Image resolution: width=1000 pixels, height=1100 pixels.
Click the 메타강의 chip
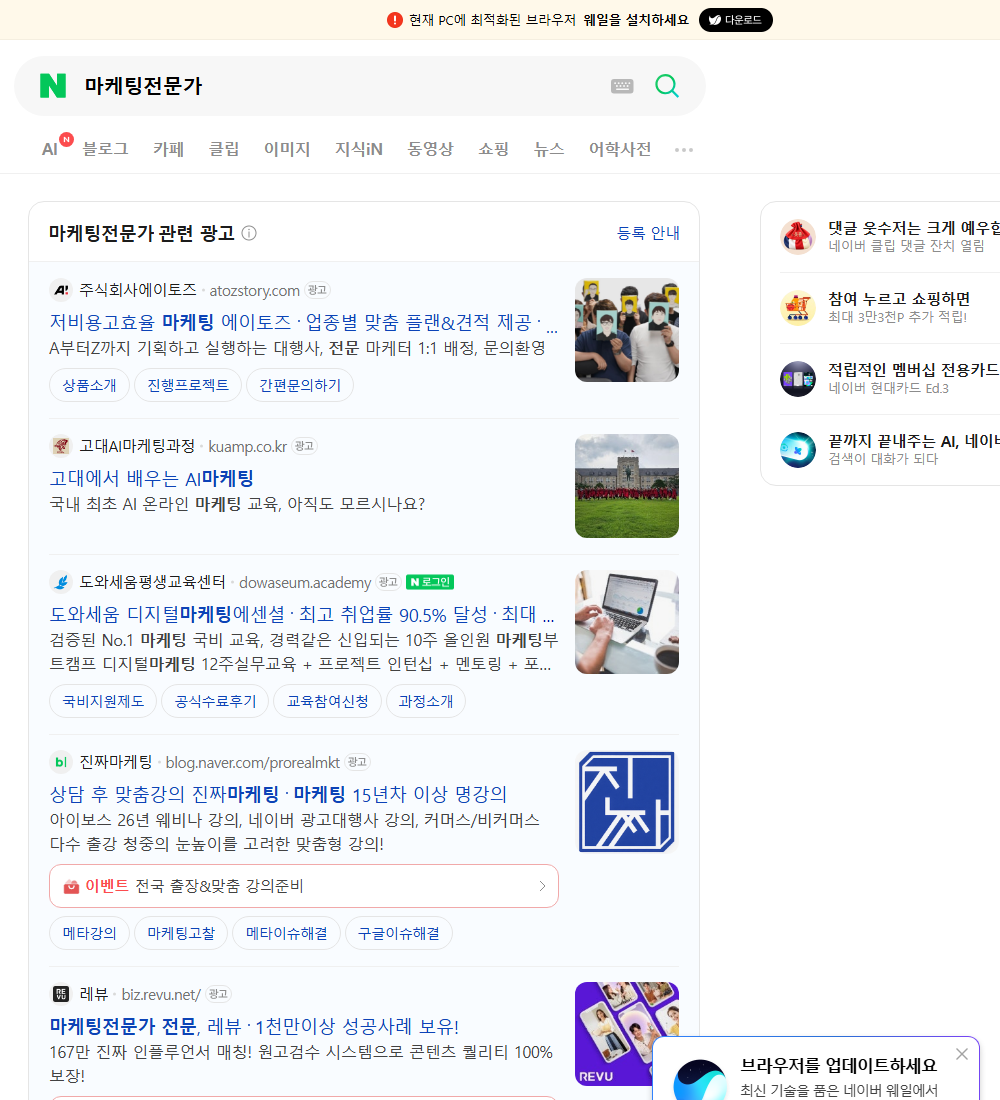(x=89, y=933)
